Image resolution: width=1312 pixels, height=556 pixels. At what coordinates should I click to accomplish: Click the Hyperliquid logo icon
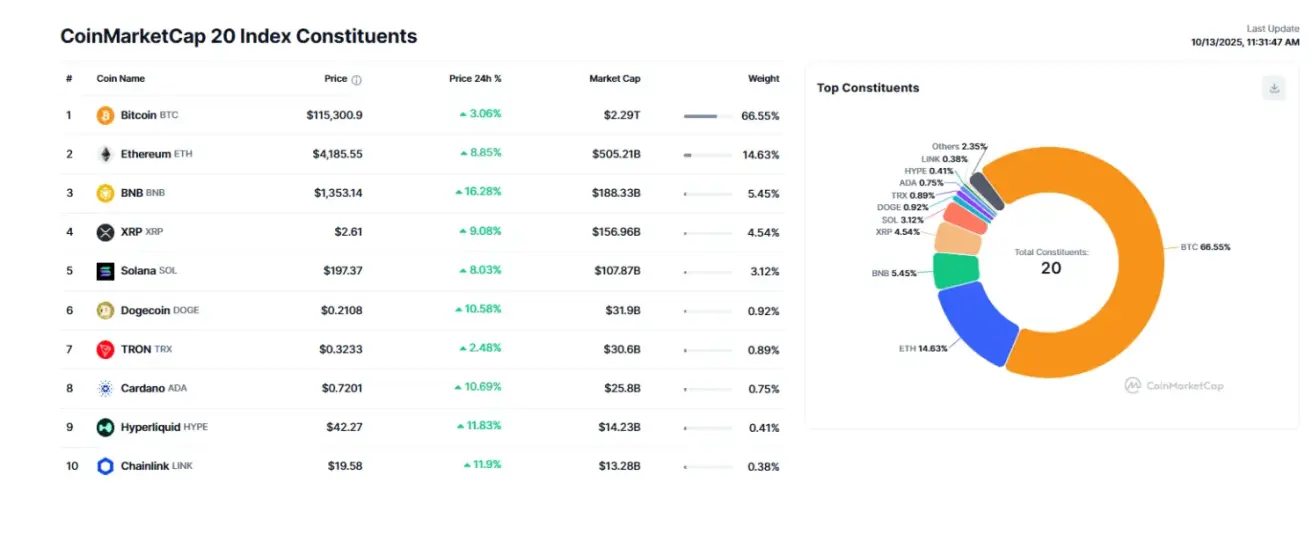[x=105, y=427]
